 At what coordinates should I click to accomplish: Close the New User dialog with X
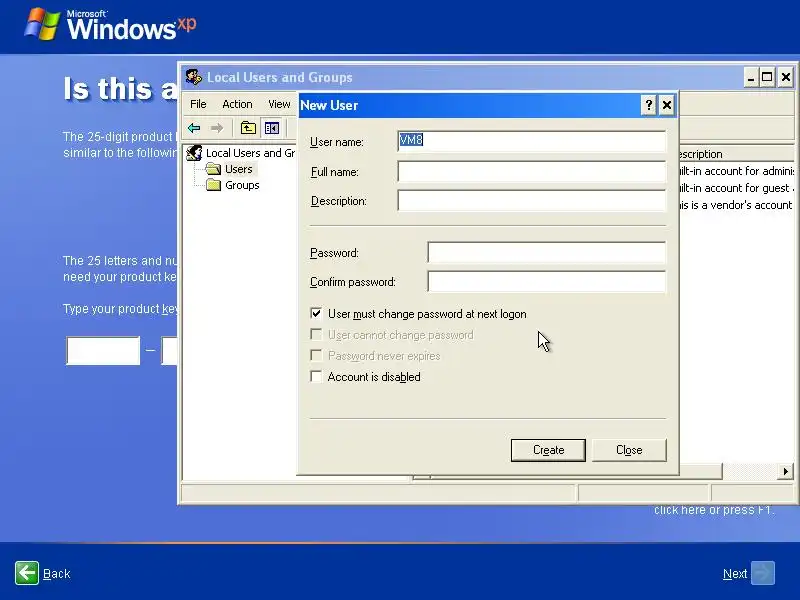tap(667, 105)
